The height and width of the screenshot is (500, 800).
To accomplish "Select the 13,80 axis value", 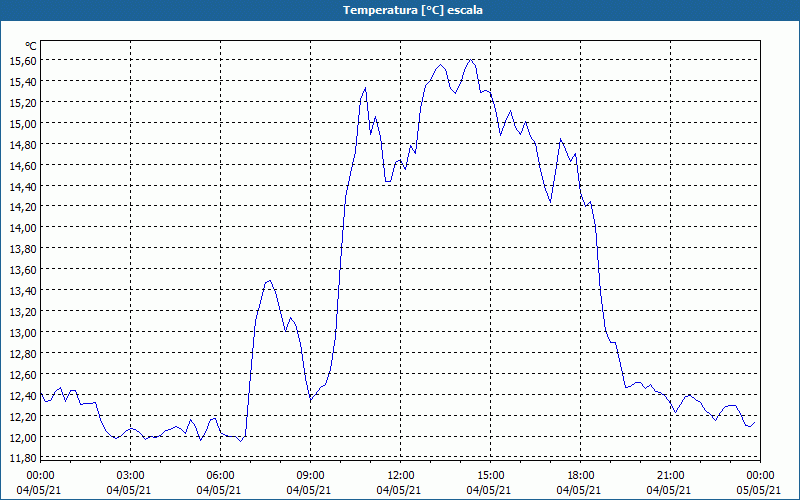I will pyautogui.click(x=23, y=248).
